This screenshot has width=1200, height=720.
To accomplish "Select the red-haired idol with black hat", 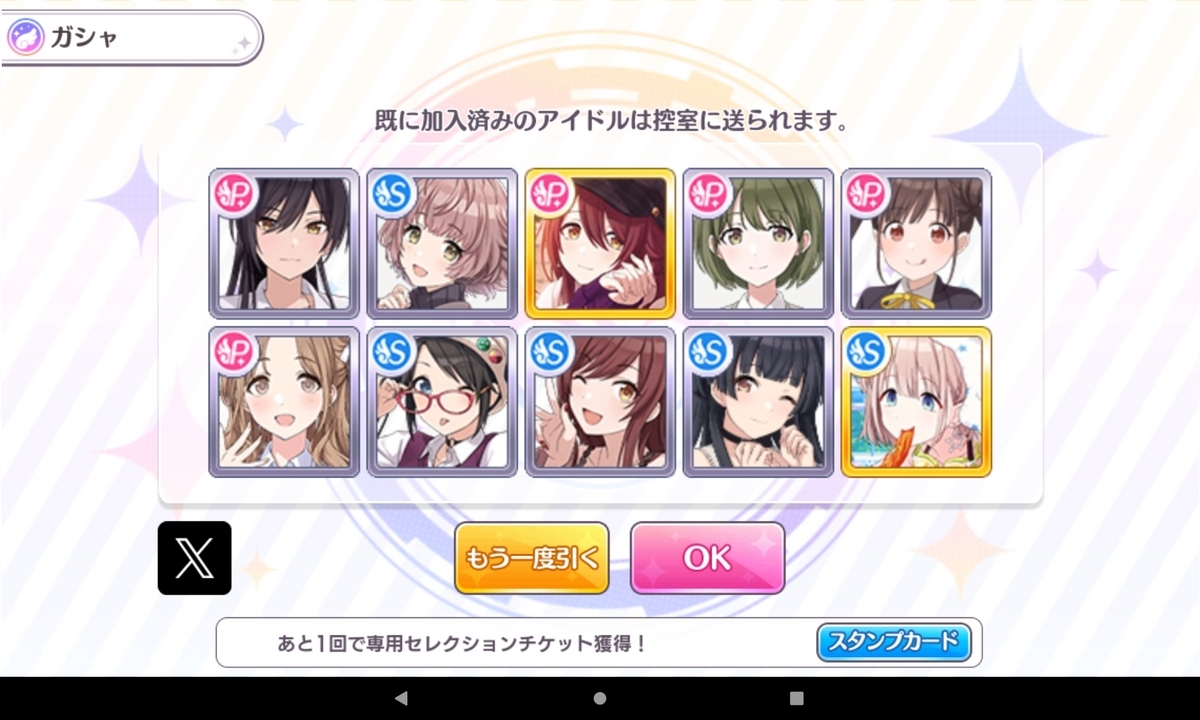I will (600, 243).
